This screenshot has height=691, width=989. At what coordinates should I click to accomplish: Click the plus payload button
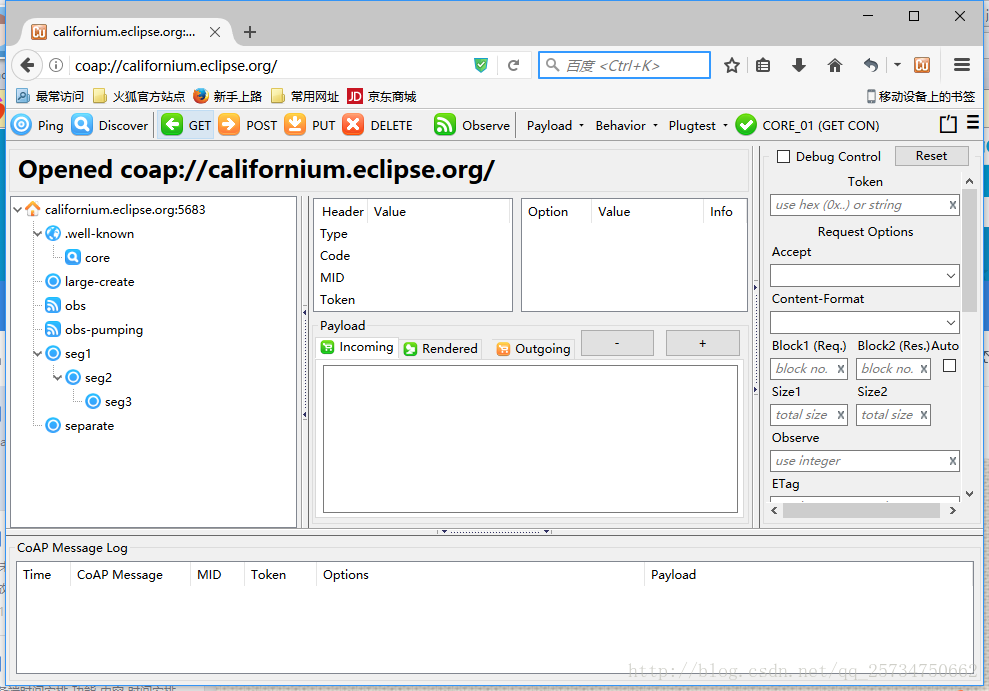(703, 343)
